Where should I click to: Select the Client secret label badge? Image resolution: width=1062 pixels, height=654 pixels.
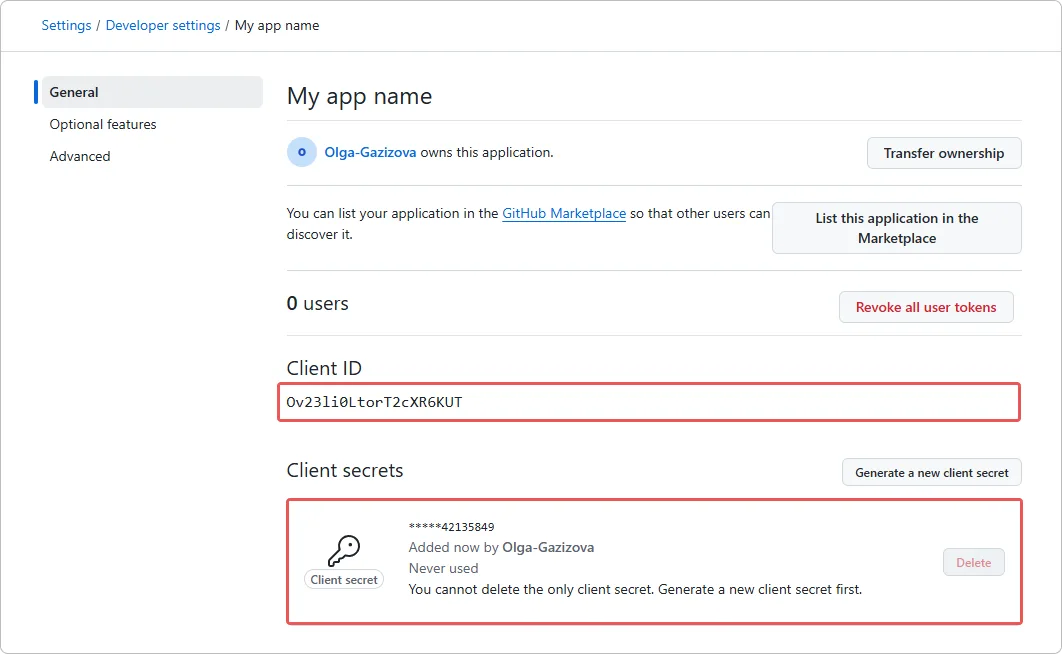coord(344,579)
